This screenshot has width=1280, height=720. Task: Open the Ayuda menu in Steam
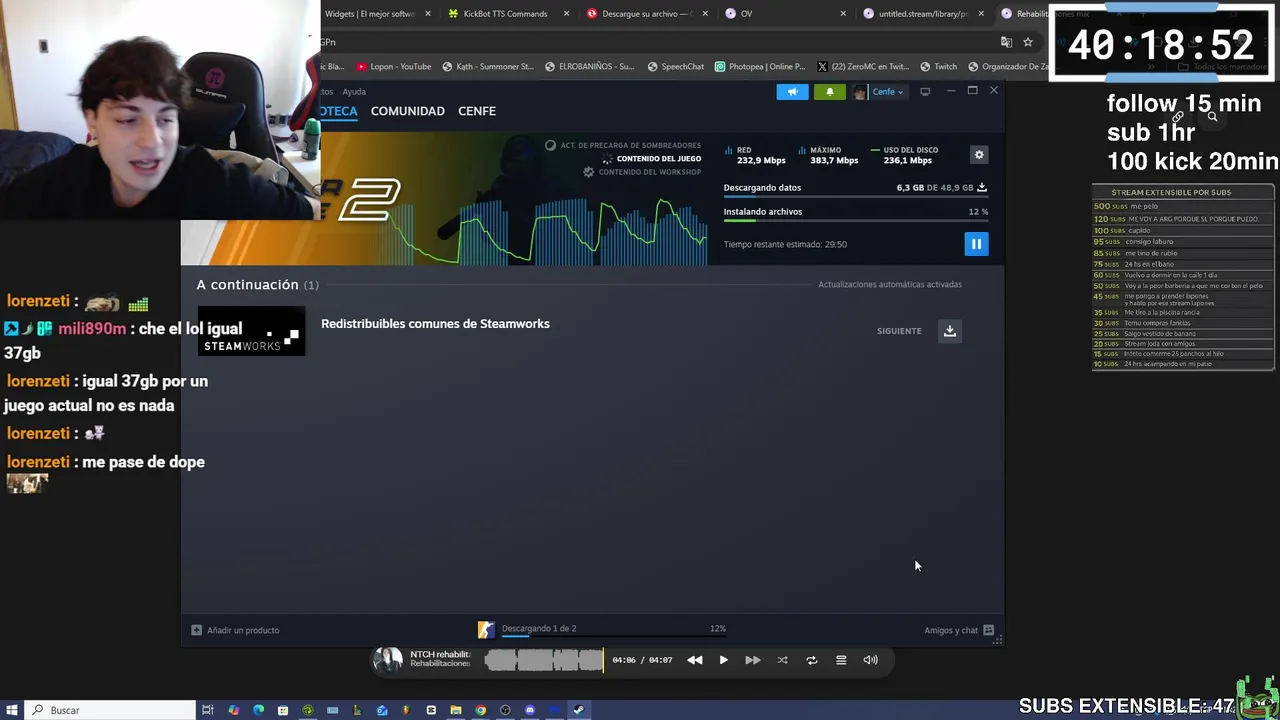(354, 92)
